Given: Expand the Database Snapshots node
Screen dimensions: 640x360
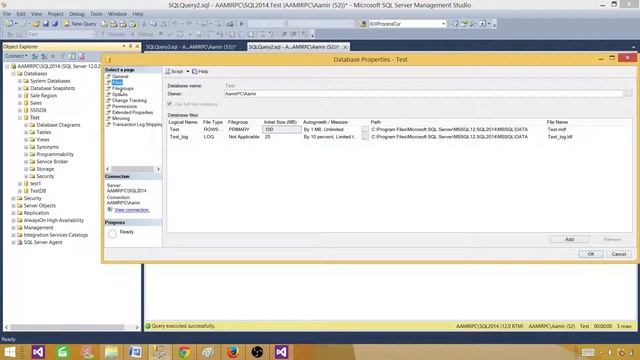Looking at the screenshot, I should click(20, 89).
